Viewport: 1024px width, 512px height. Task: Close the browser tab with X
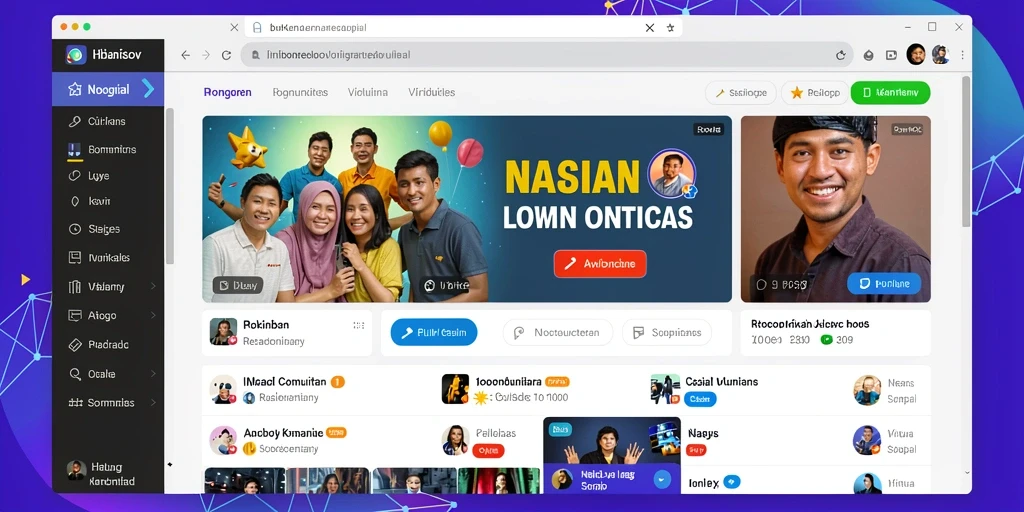650,27
